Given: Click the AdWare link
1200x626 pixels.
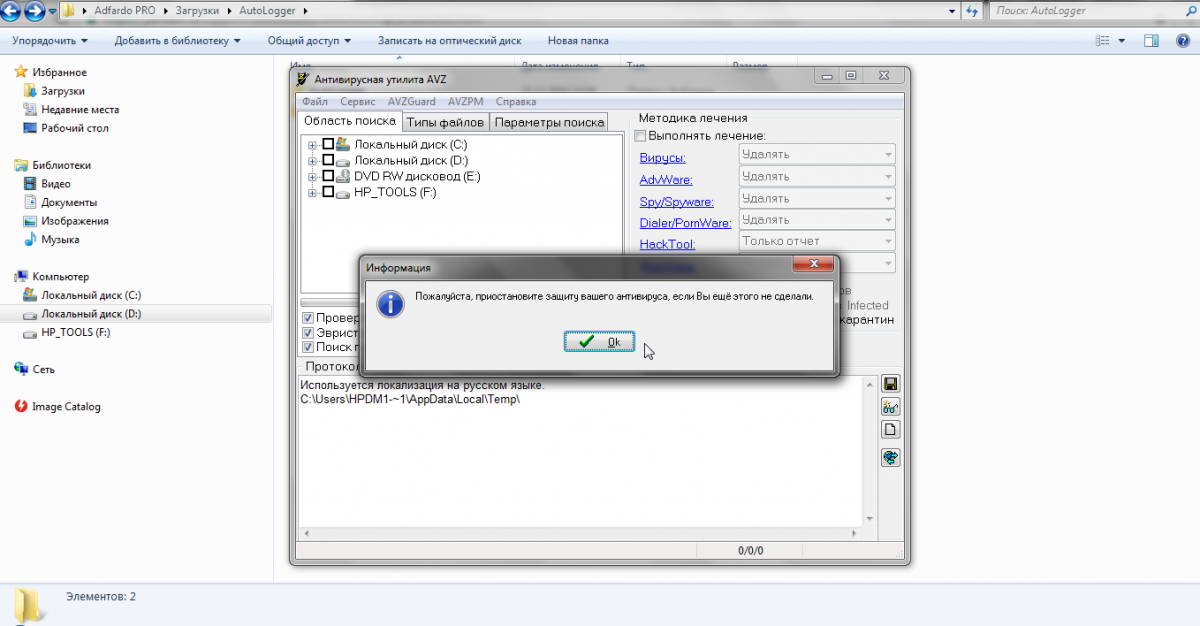Looking at the screenshot, I should 666,180.
